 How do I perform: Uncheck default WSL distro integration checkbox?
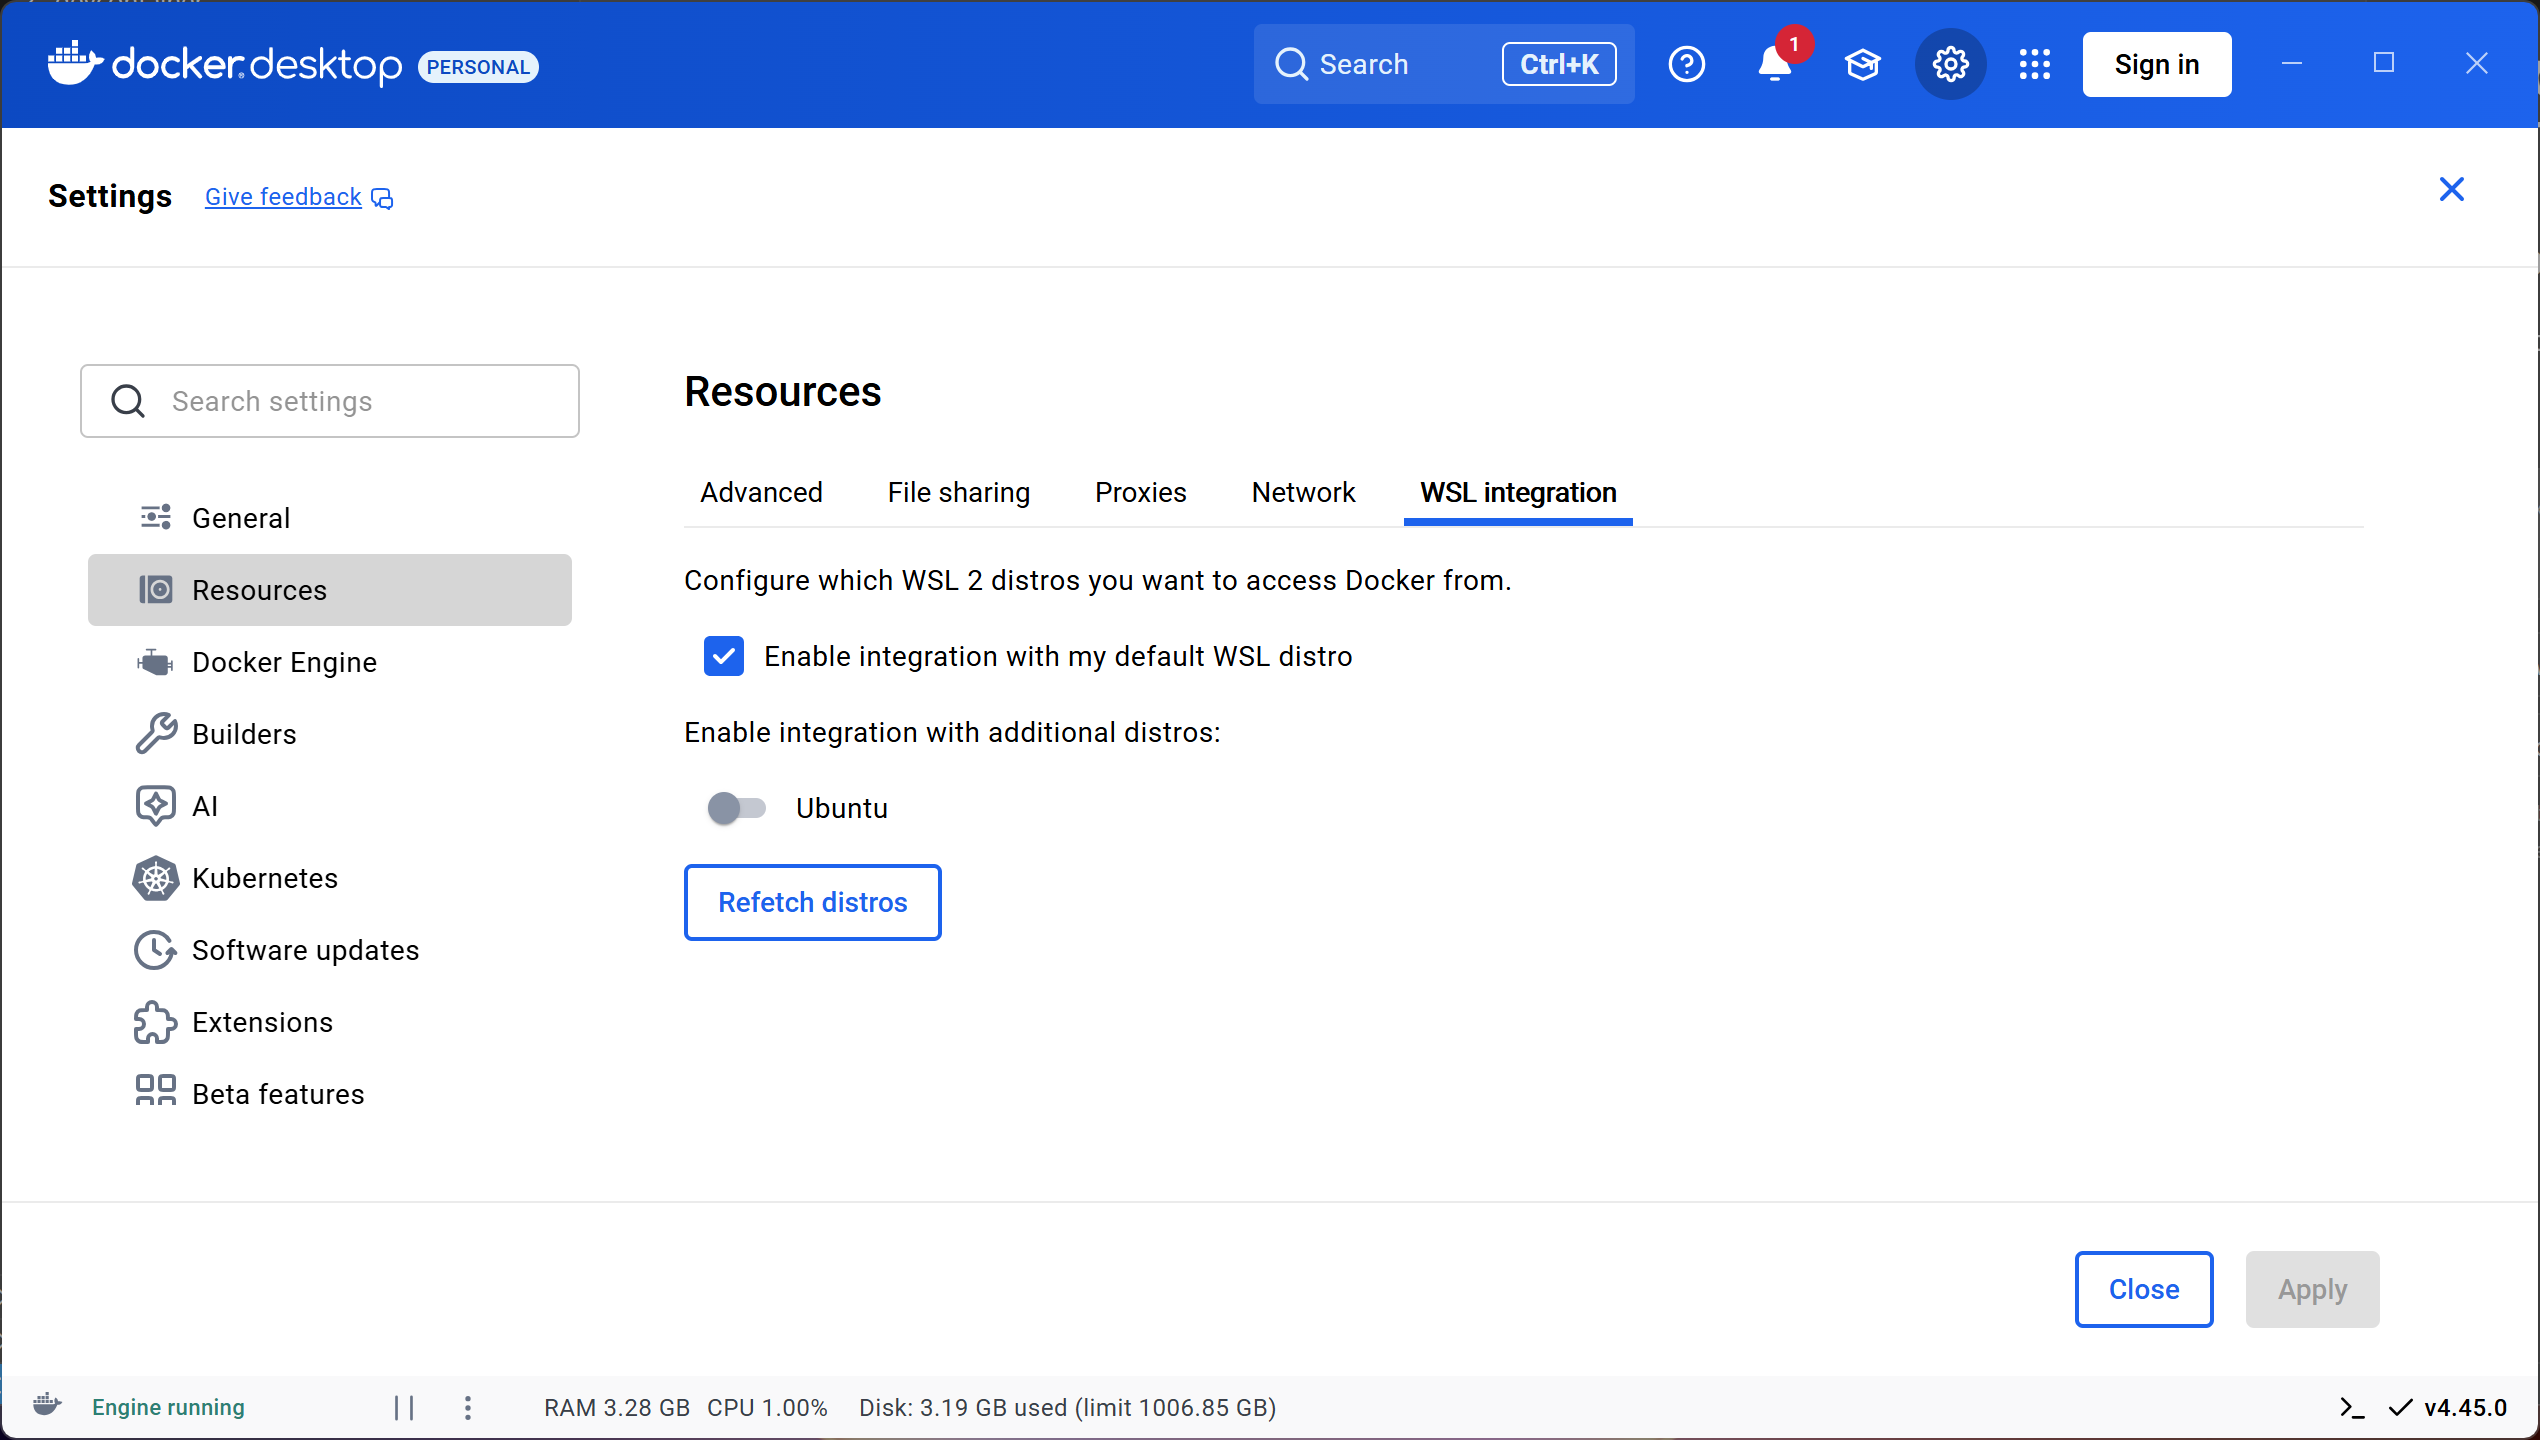coord(723,656)
